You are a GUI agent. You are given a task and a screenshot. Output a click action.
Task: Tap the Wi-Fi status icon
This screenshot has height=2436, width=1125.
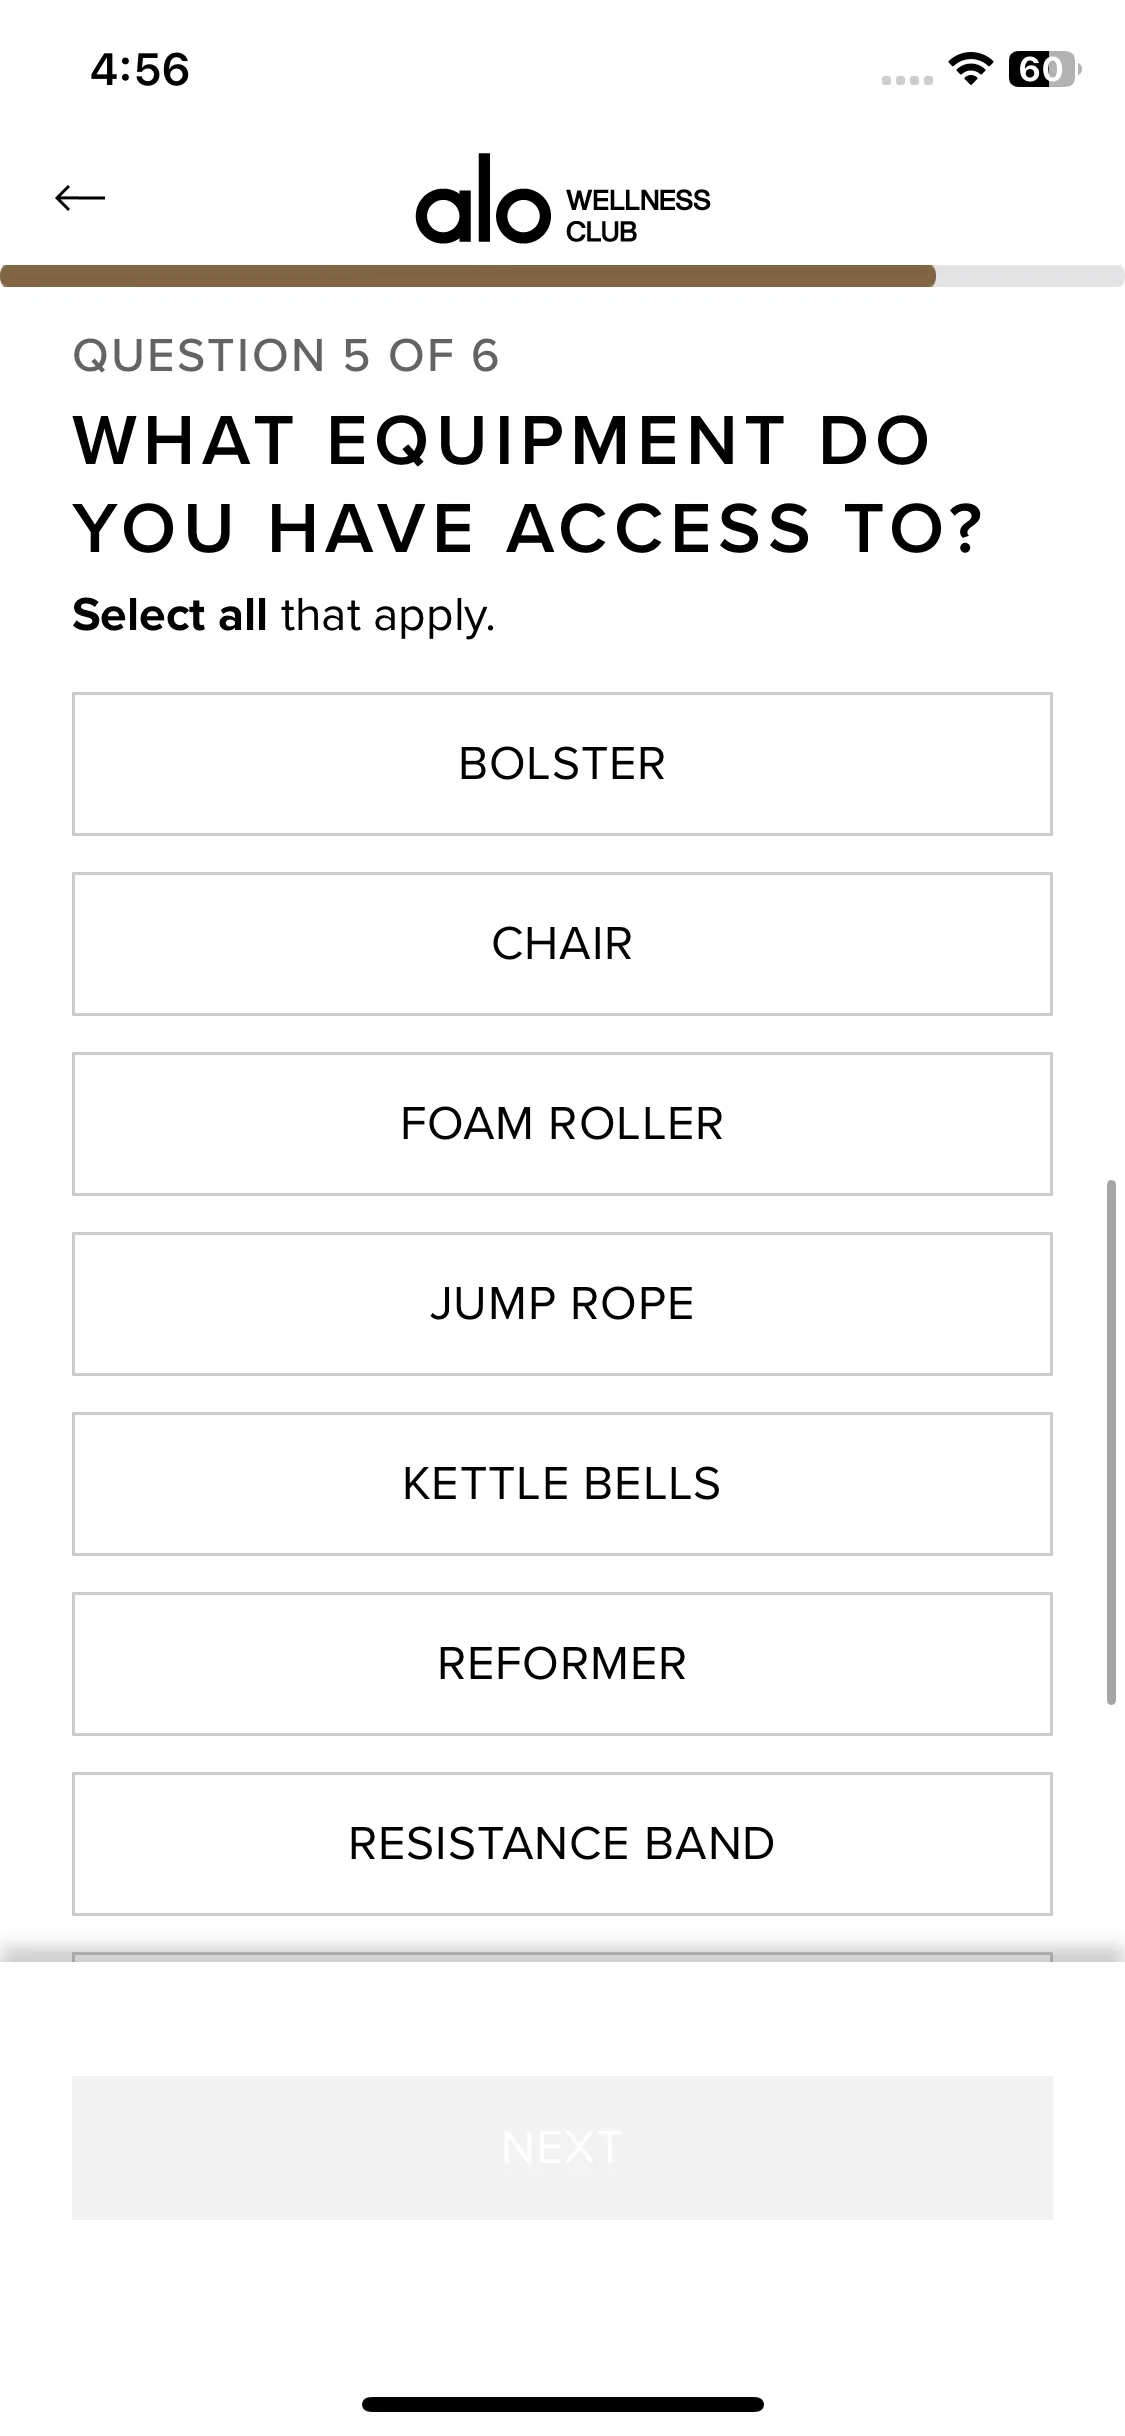tap(969, 69)
